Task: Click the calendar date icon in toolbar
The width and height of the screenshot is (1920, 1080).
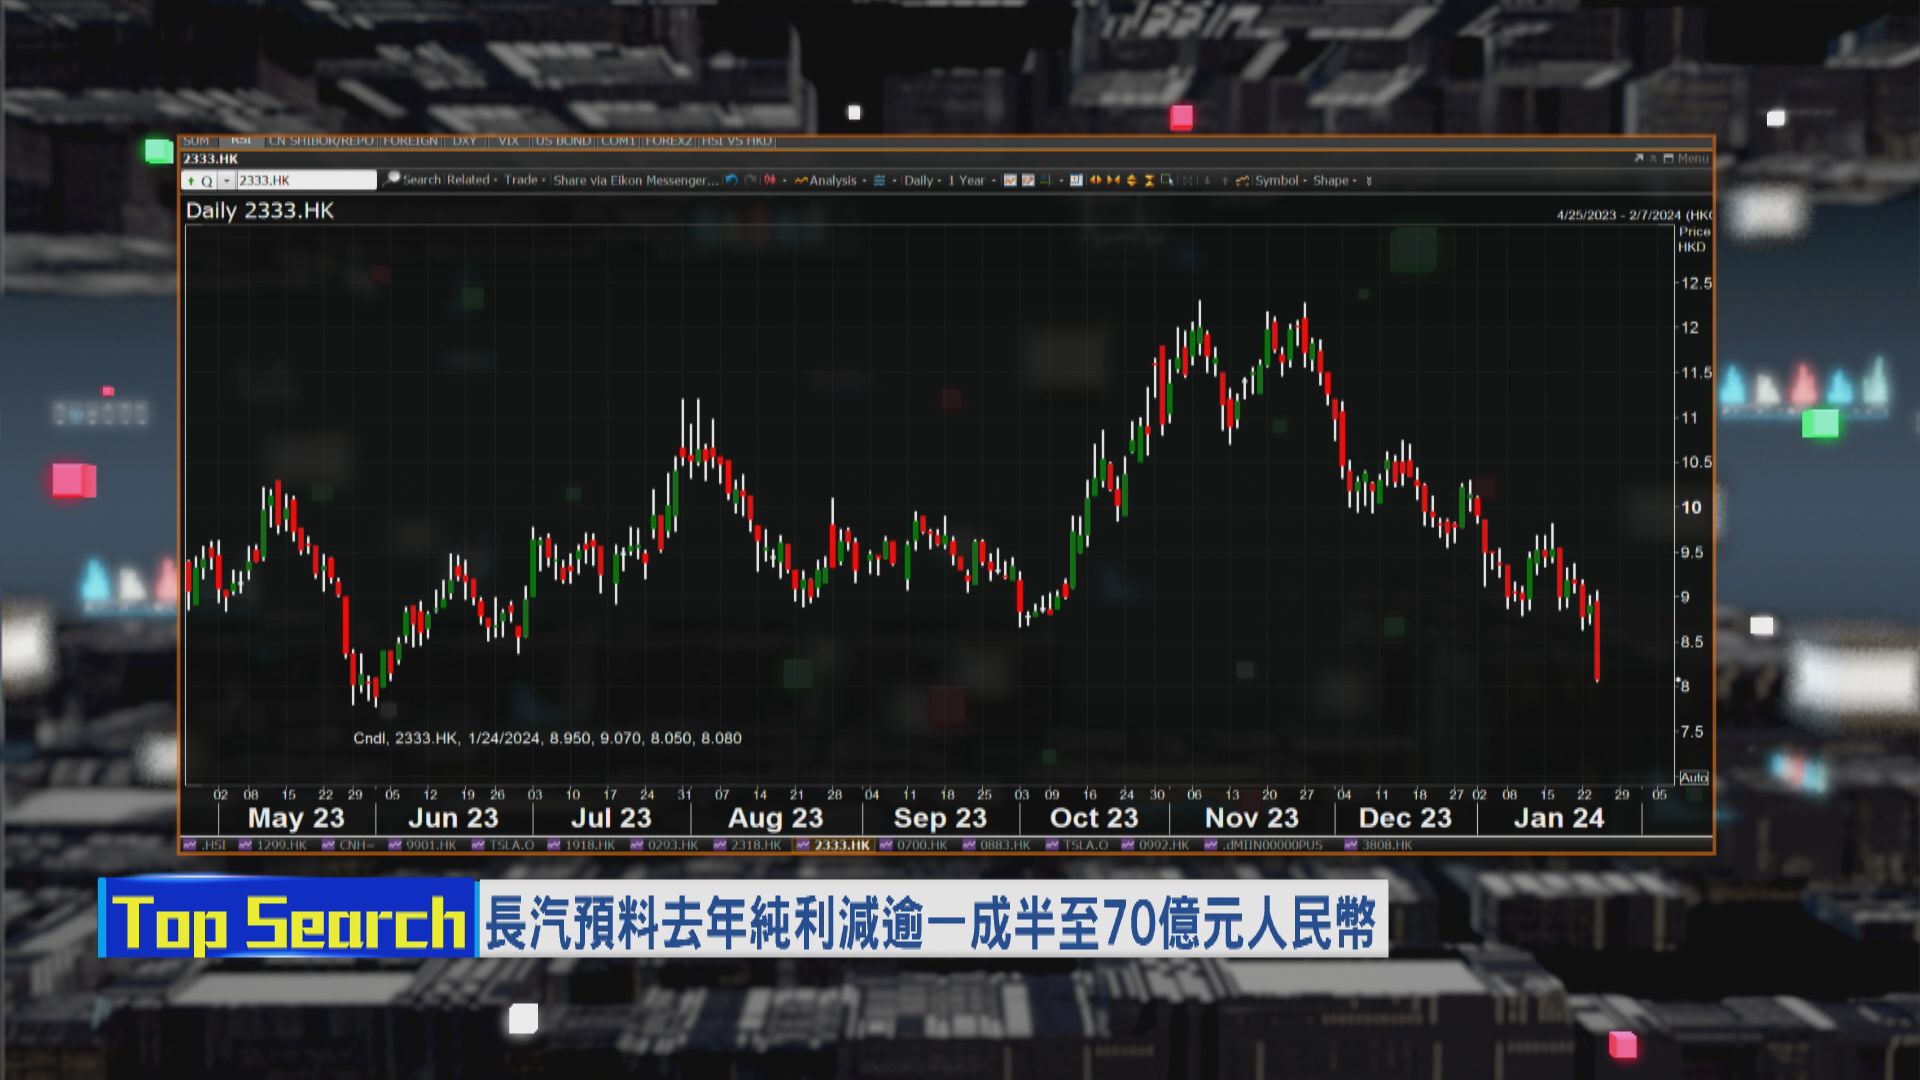Action: coord(1076,180)
